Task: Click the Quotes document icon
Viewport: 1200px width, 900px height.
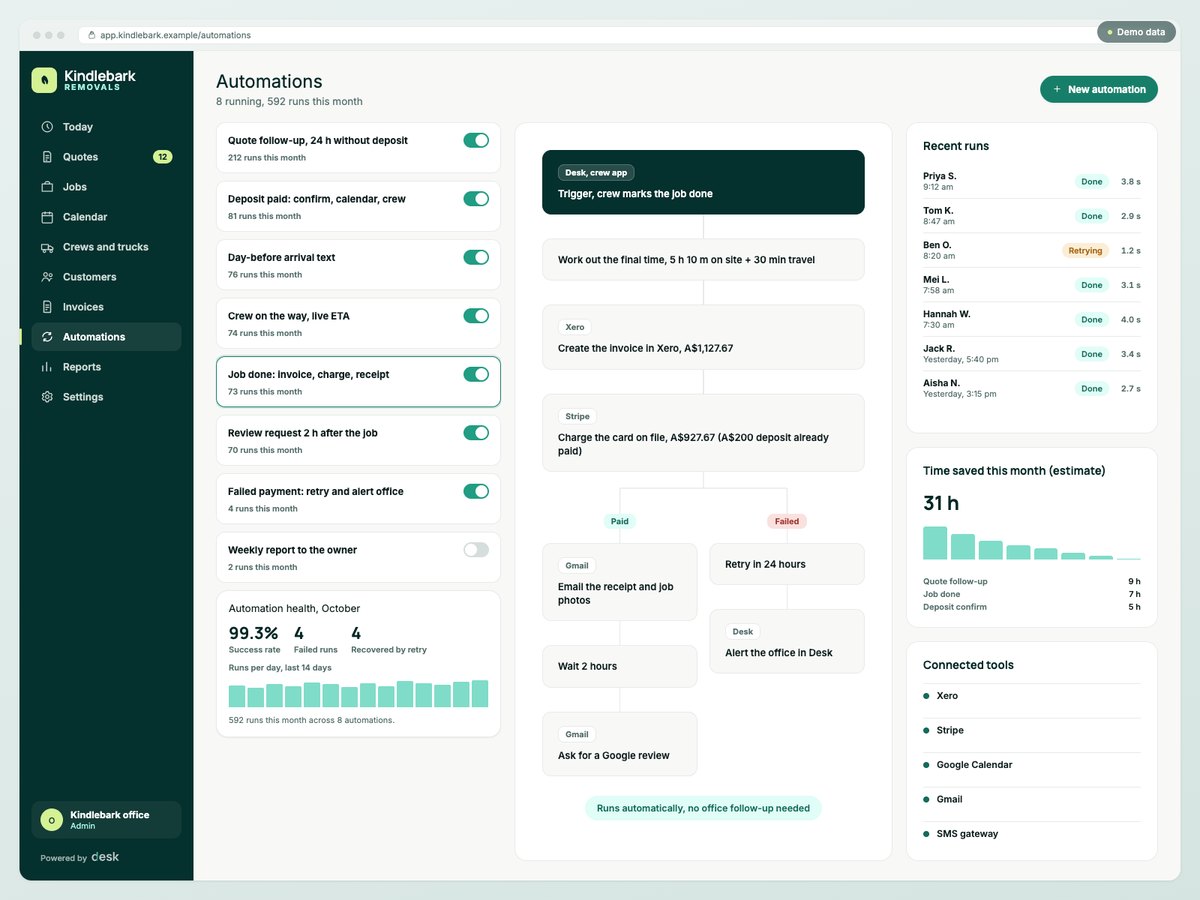Action: (x=47, y=157)
